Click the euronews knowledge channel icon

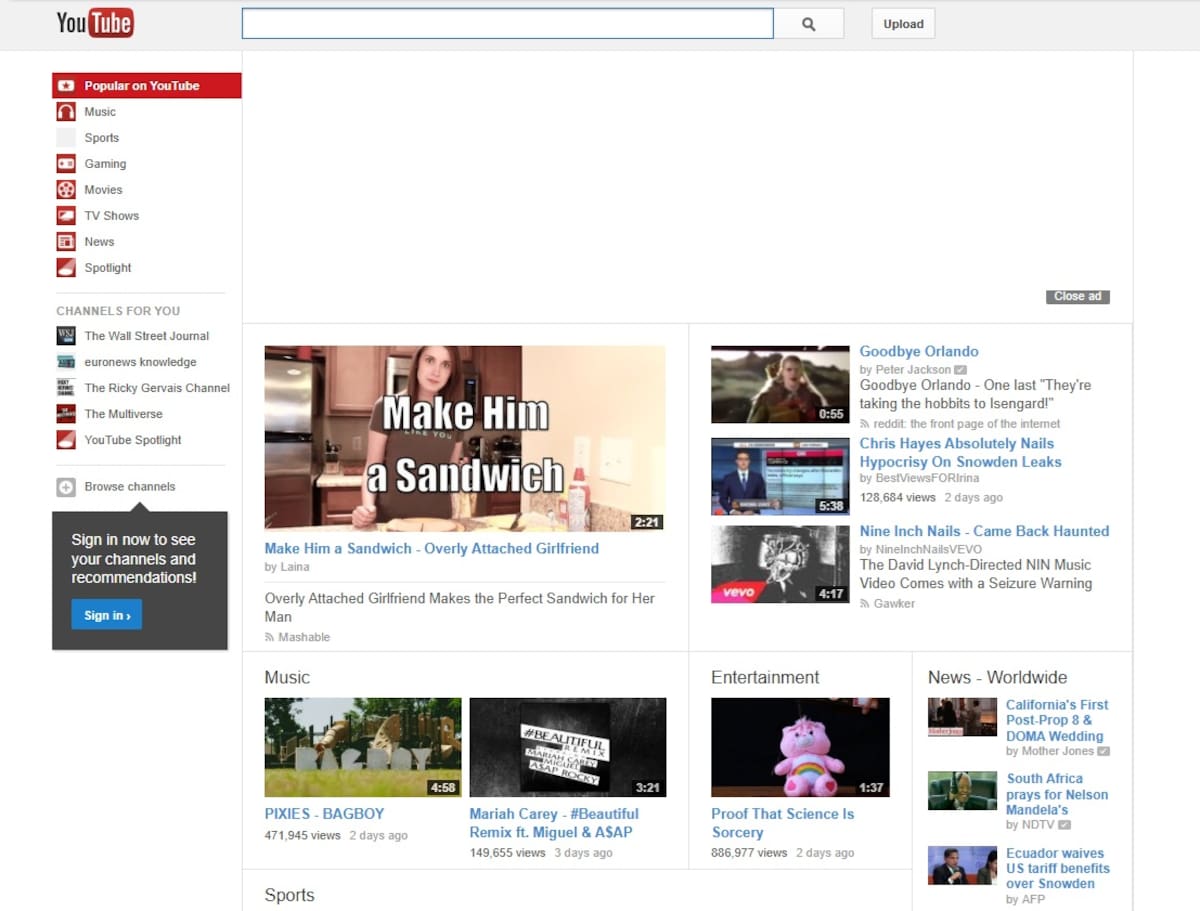pos(66,362)
